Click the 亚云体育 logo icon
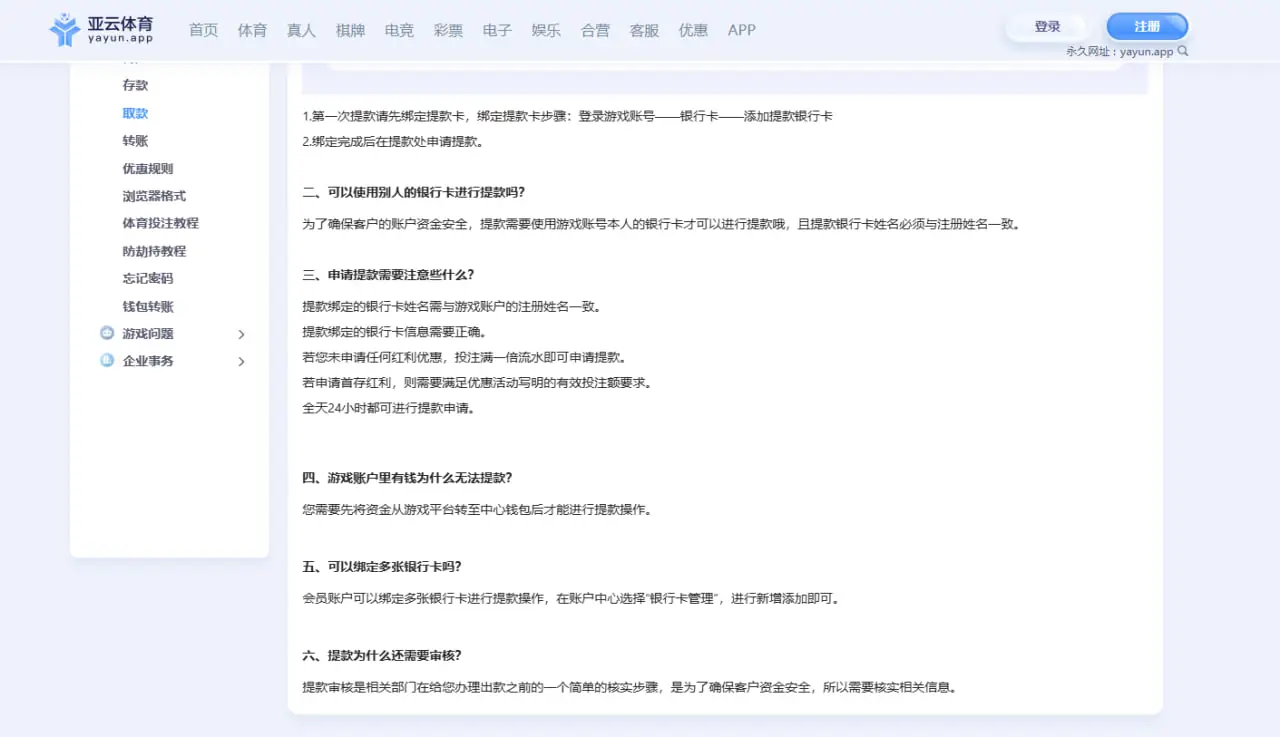Image resolution: width=1280 pixels, height=737 pixels. click(65, 30)
